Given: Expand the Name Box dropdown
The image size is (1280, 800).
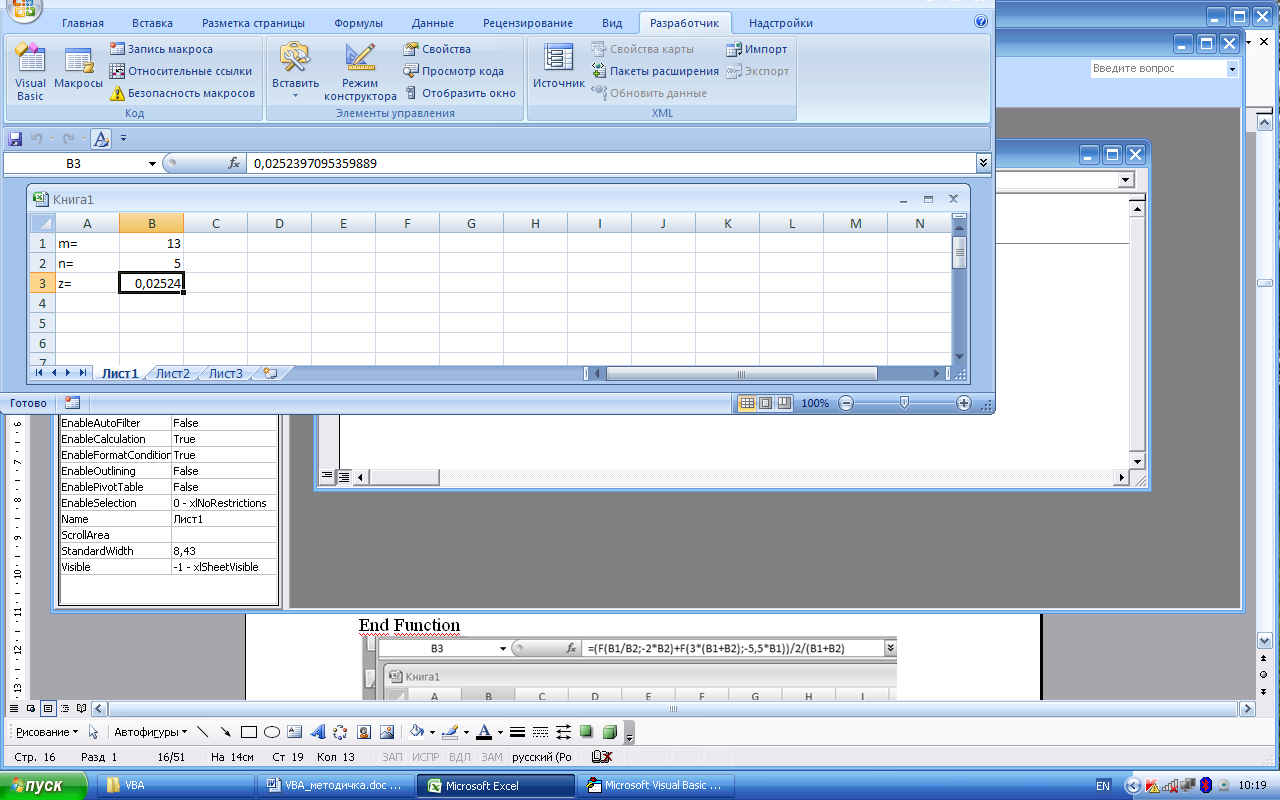Looking at the screenshot, I should coord(152,163).
